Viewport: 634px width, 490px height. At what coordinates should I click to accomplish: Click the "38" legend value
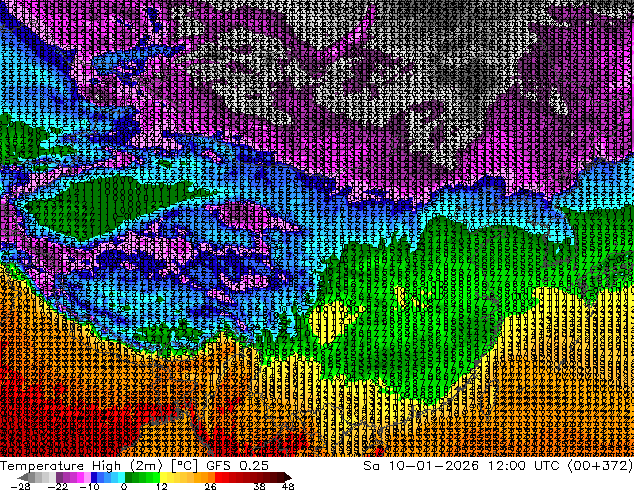(259, 486)
